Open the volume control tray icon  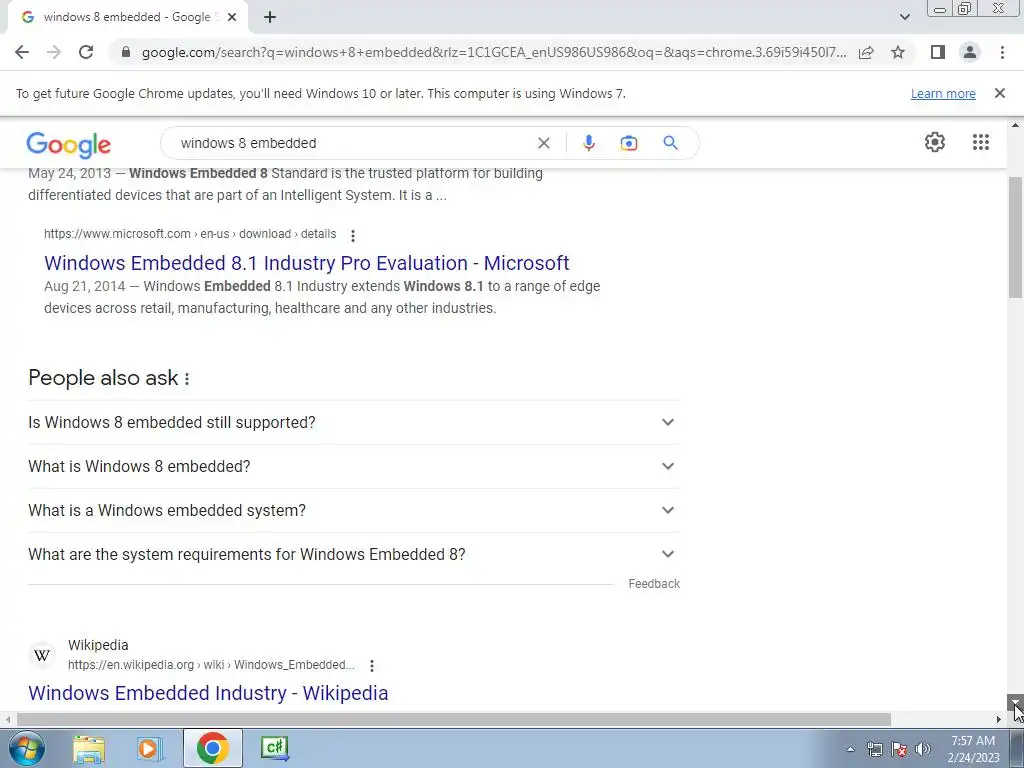(923, 750)
